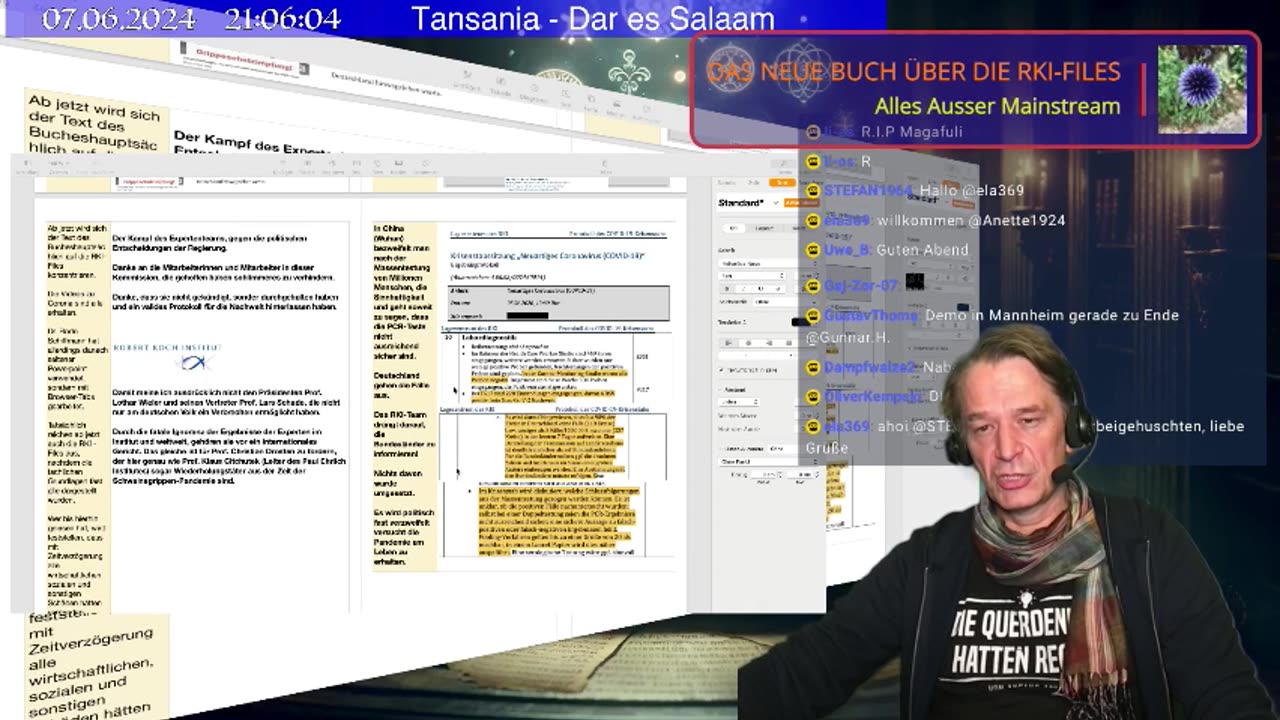
Task: Click the Diagramm icon in tilted back window
Action: 534,92
